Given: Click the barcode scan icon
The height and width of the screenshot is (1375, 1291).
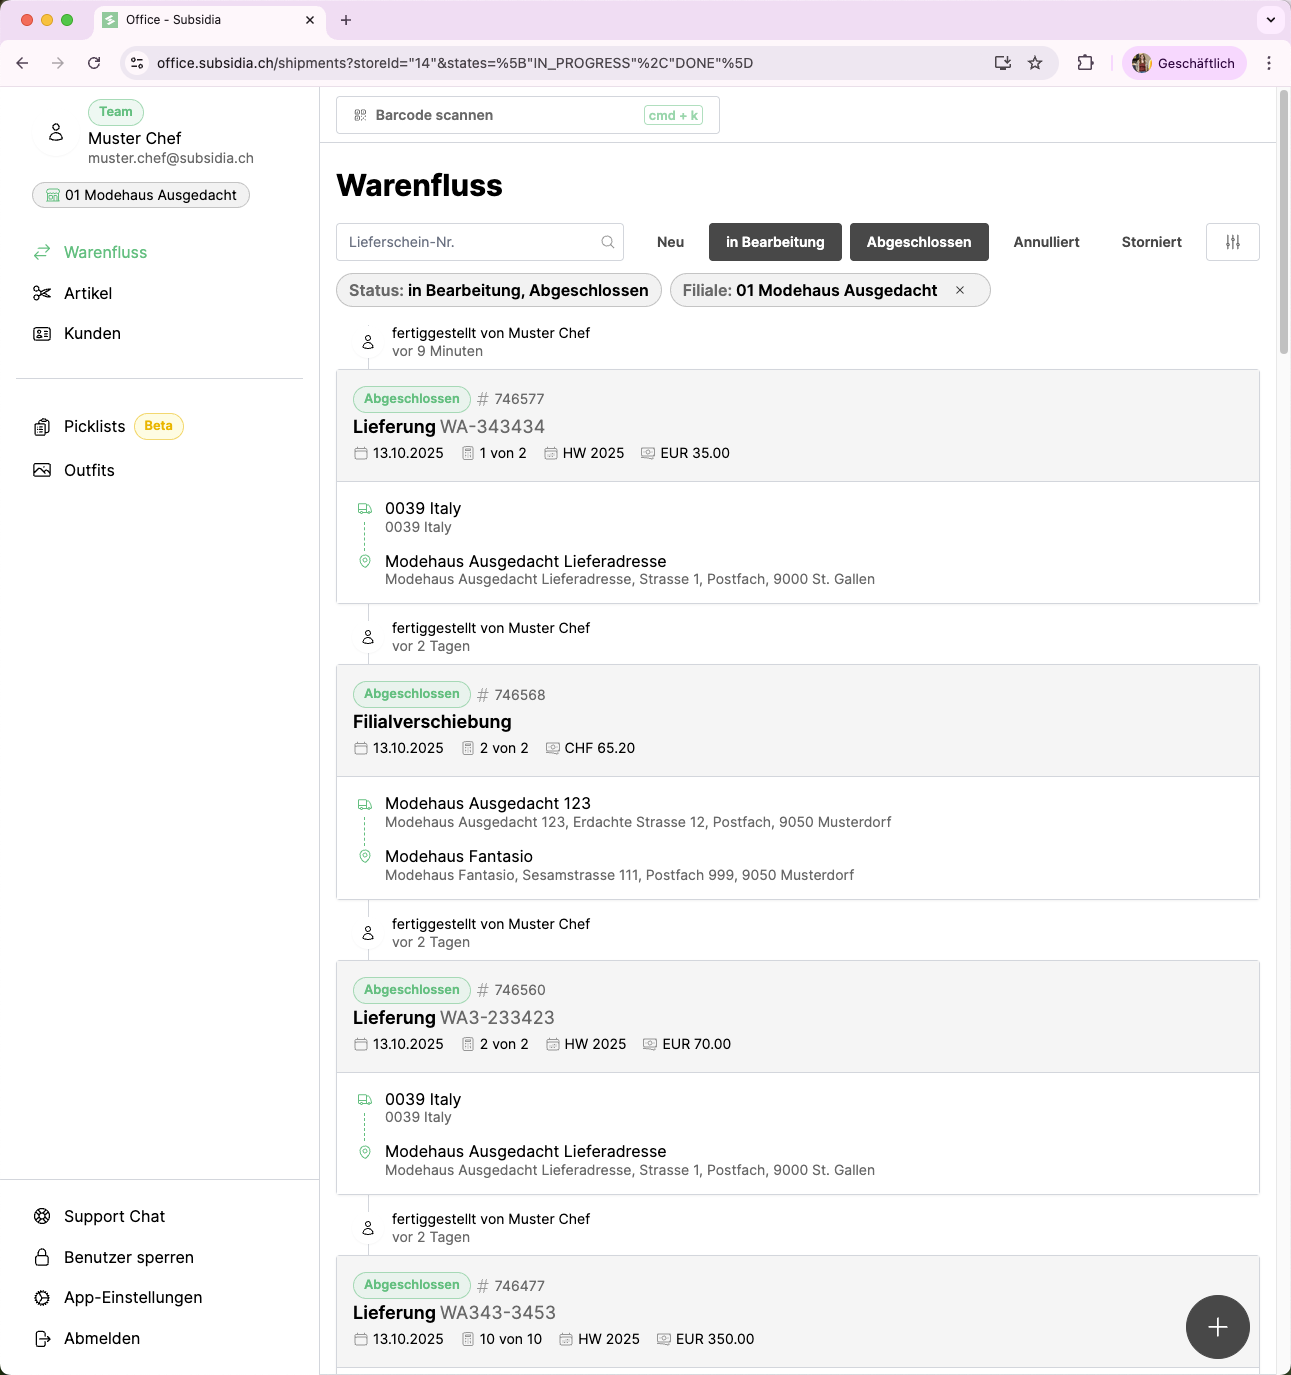Looking at the screenshot, I should 361,115.
